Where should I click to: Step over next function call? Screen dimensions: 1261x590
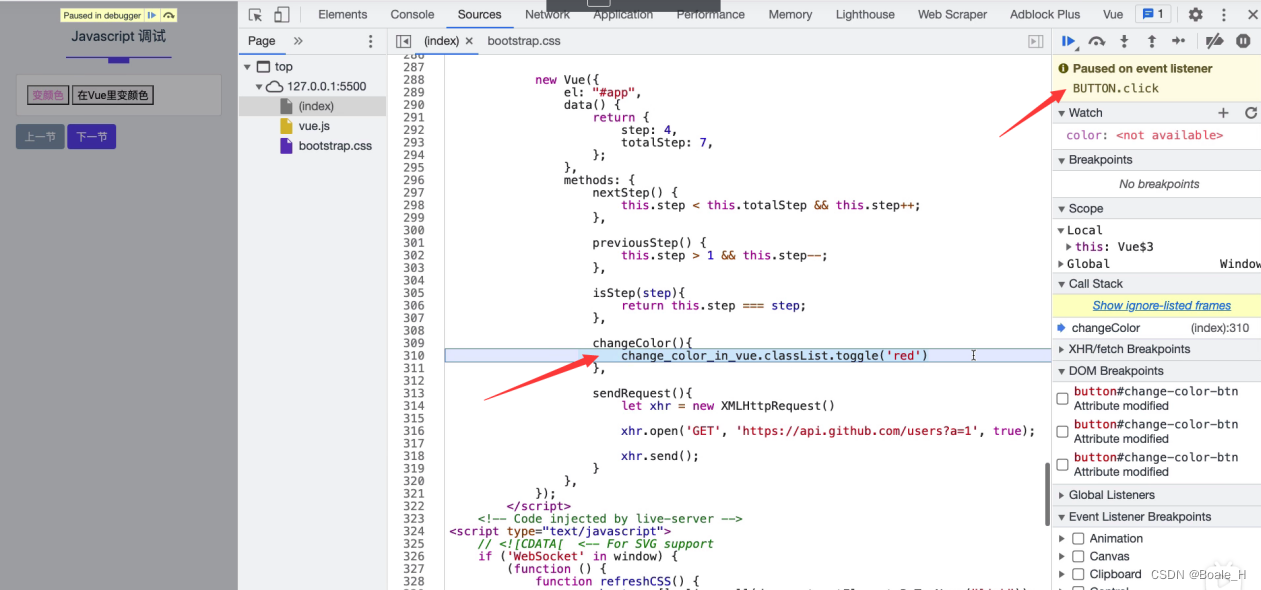coord(1097,41)
